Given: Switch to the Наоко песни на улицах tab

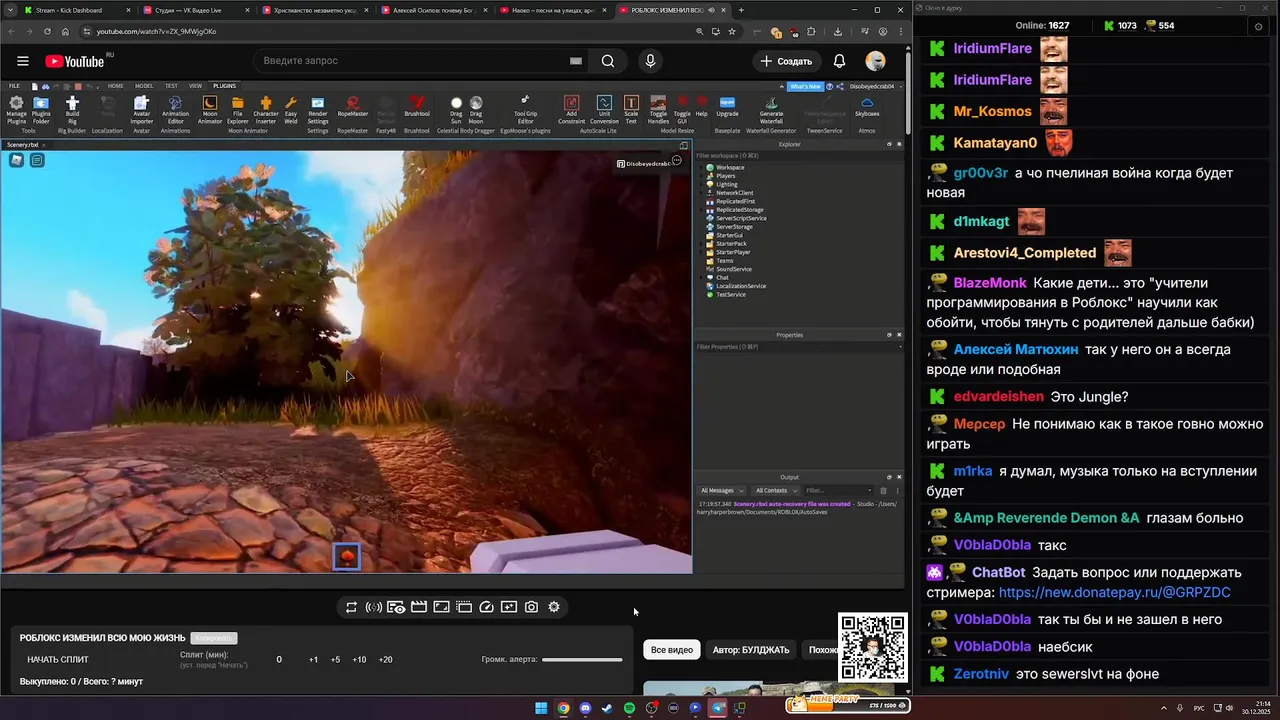Looking at the screenshot, I should pos(552,10).
